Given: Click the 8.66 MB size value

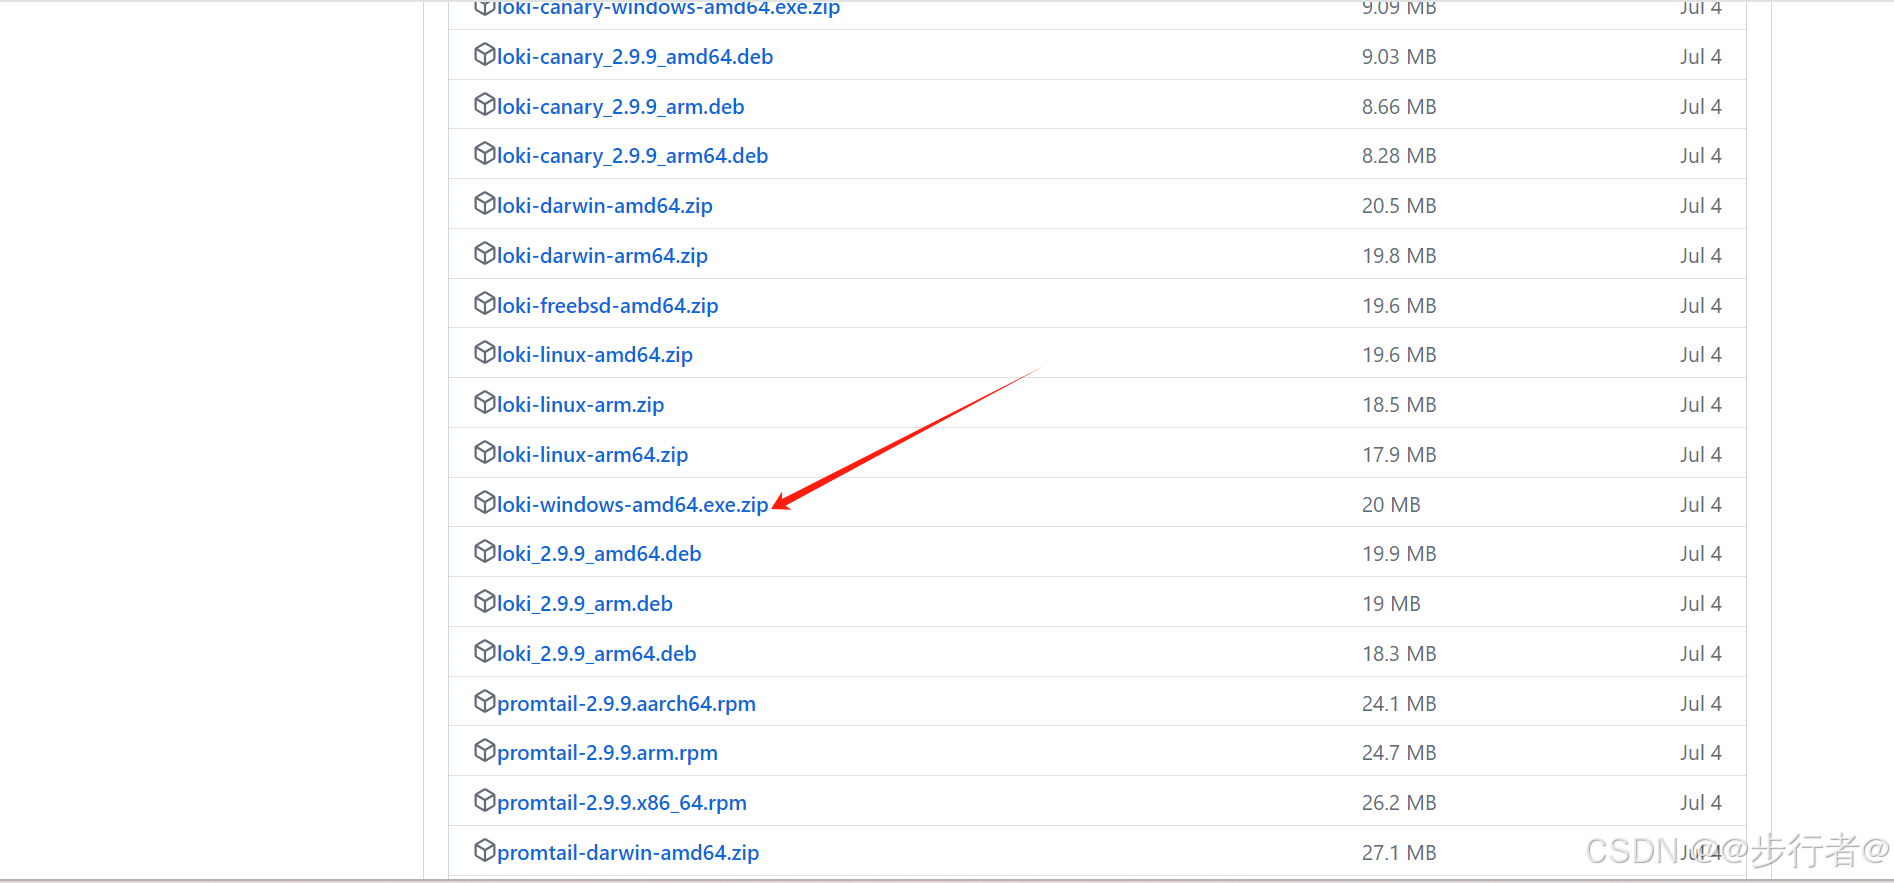Looking at the screenshot, I should (x=1399, y=107).
